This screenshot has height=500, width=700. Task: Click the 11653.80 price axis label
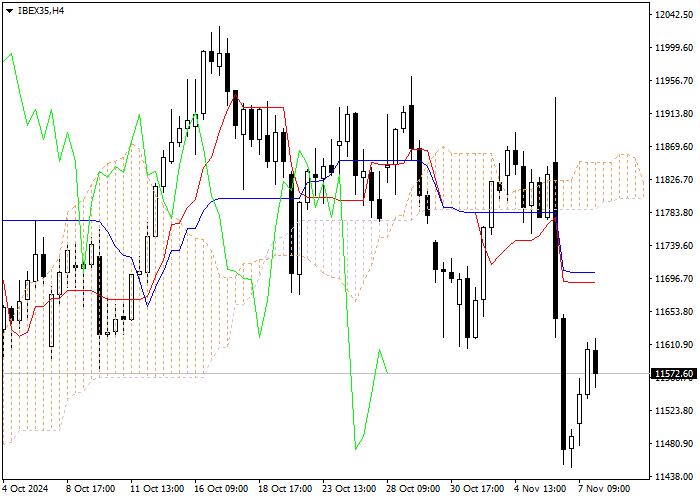tap(674, 312)
